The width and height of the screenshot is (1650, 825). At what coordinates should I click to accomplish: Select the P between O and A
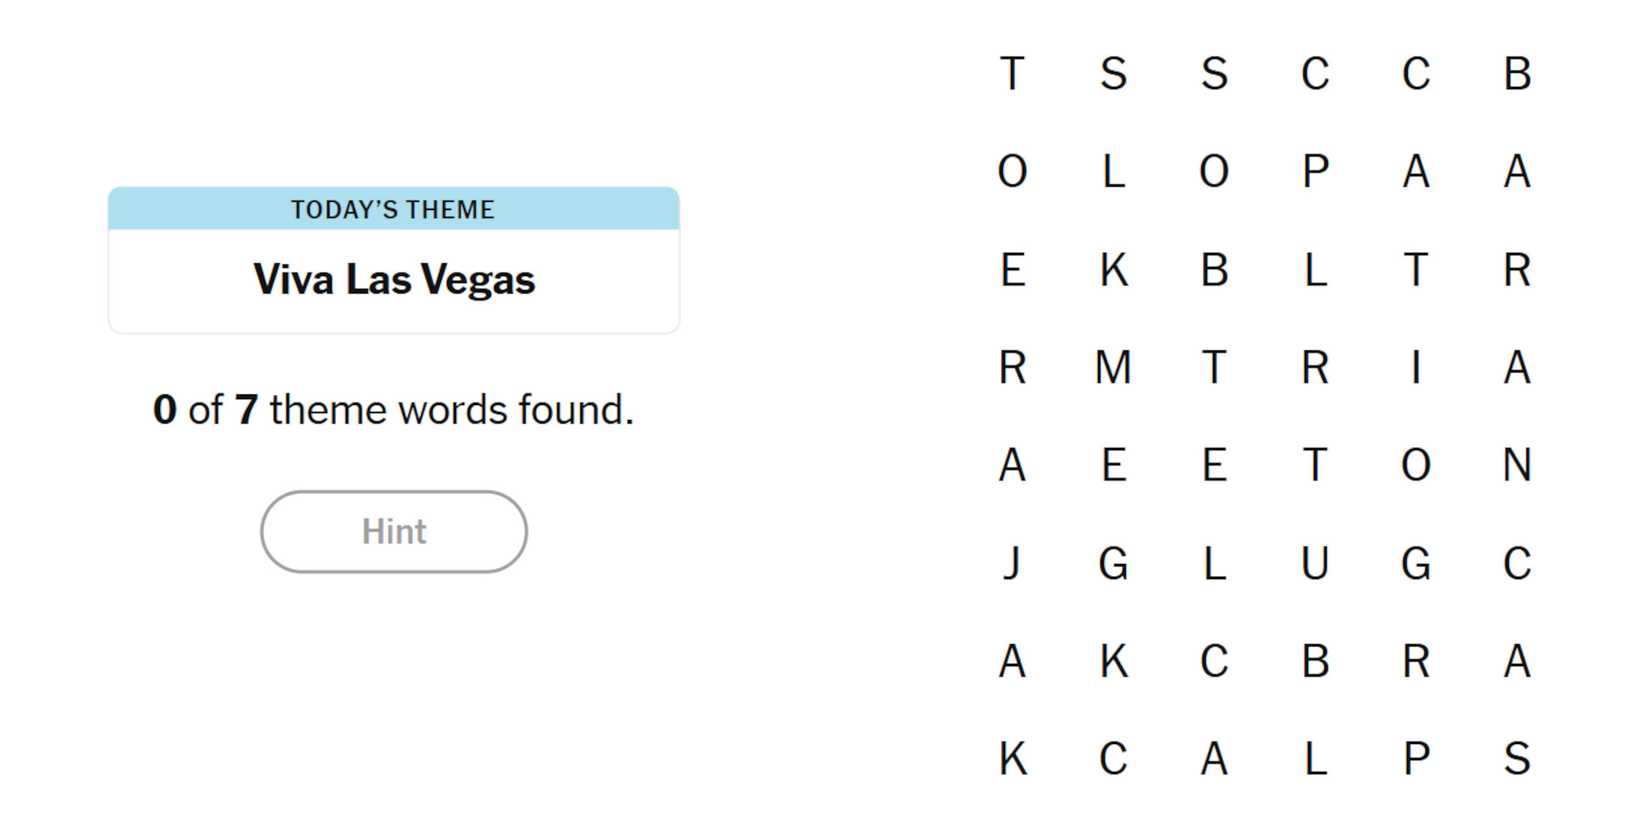(x=1315, y=171)
